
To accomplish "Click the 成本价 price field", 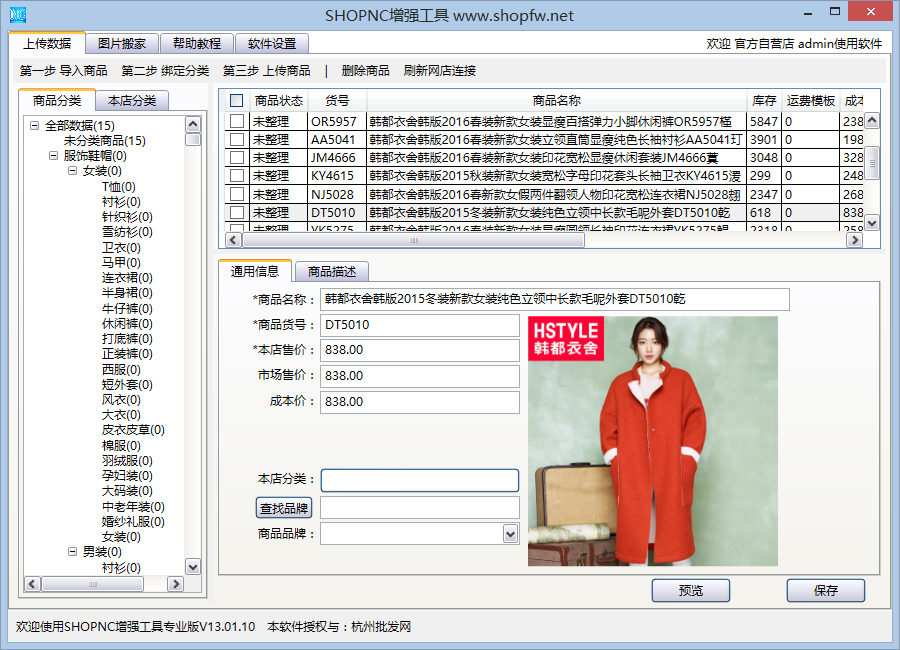I will [420, 402].
